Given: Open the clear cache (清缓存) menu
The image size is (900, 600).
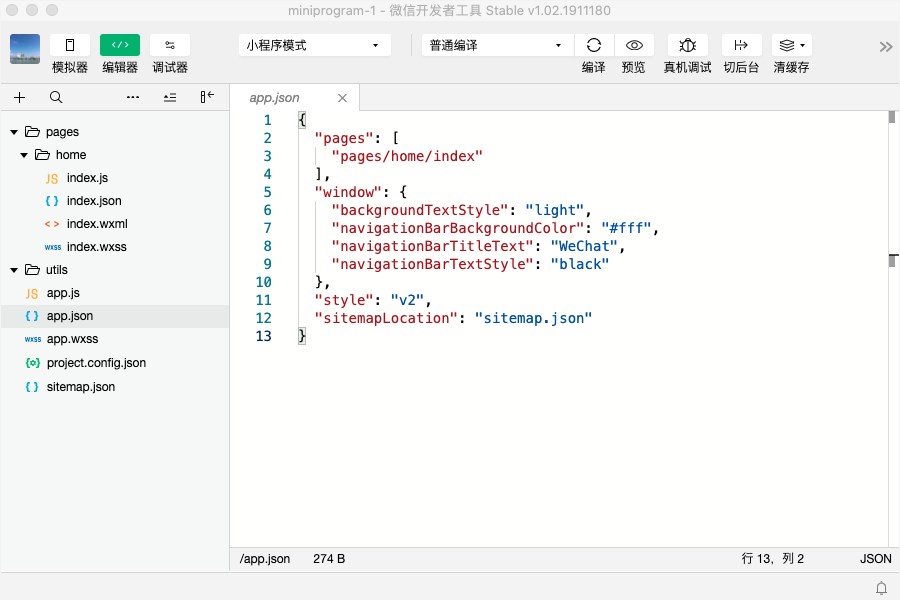Looking at the screenshot, I should [792, 45].
